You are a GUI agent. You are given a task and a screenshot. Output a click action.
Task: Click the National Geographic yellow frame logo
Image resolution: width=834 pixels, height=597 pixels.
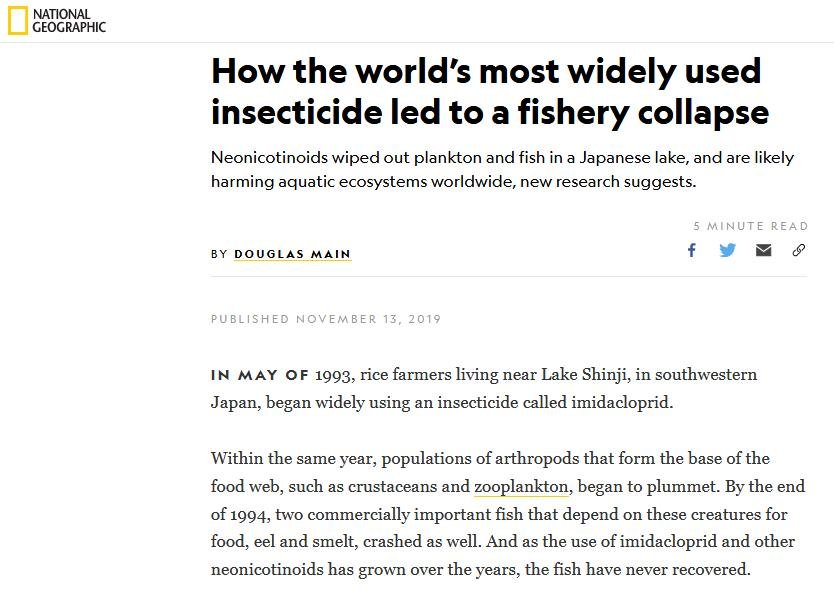[18, 20]
